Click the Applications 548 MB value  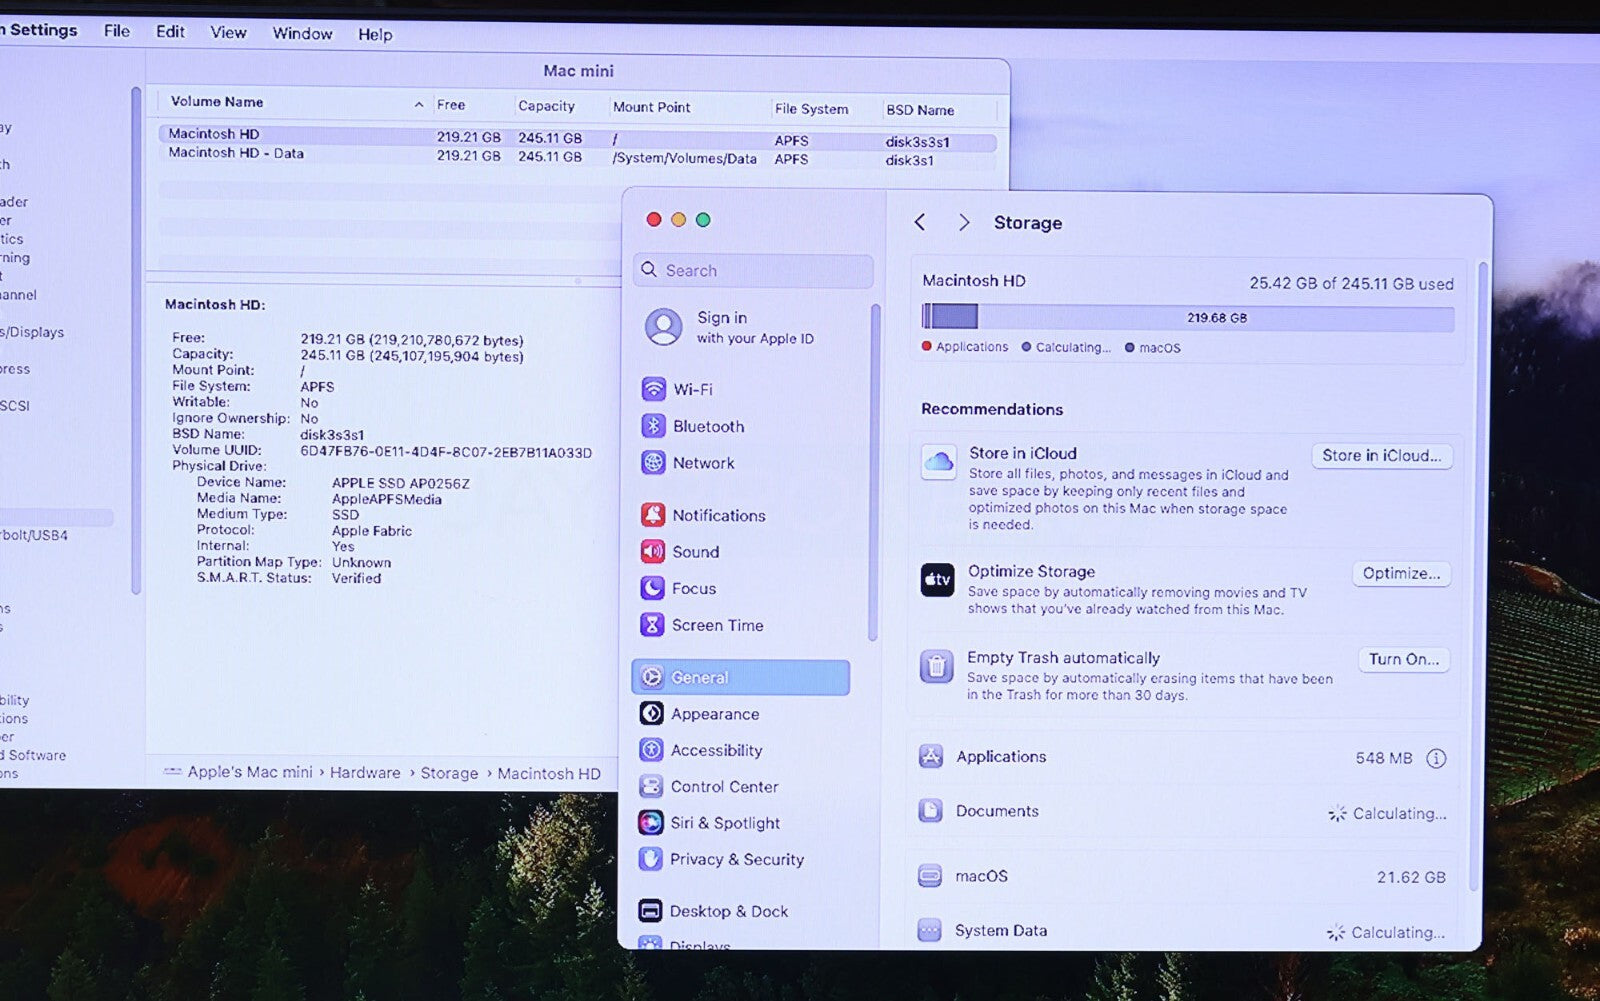[1384, 758]
